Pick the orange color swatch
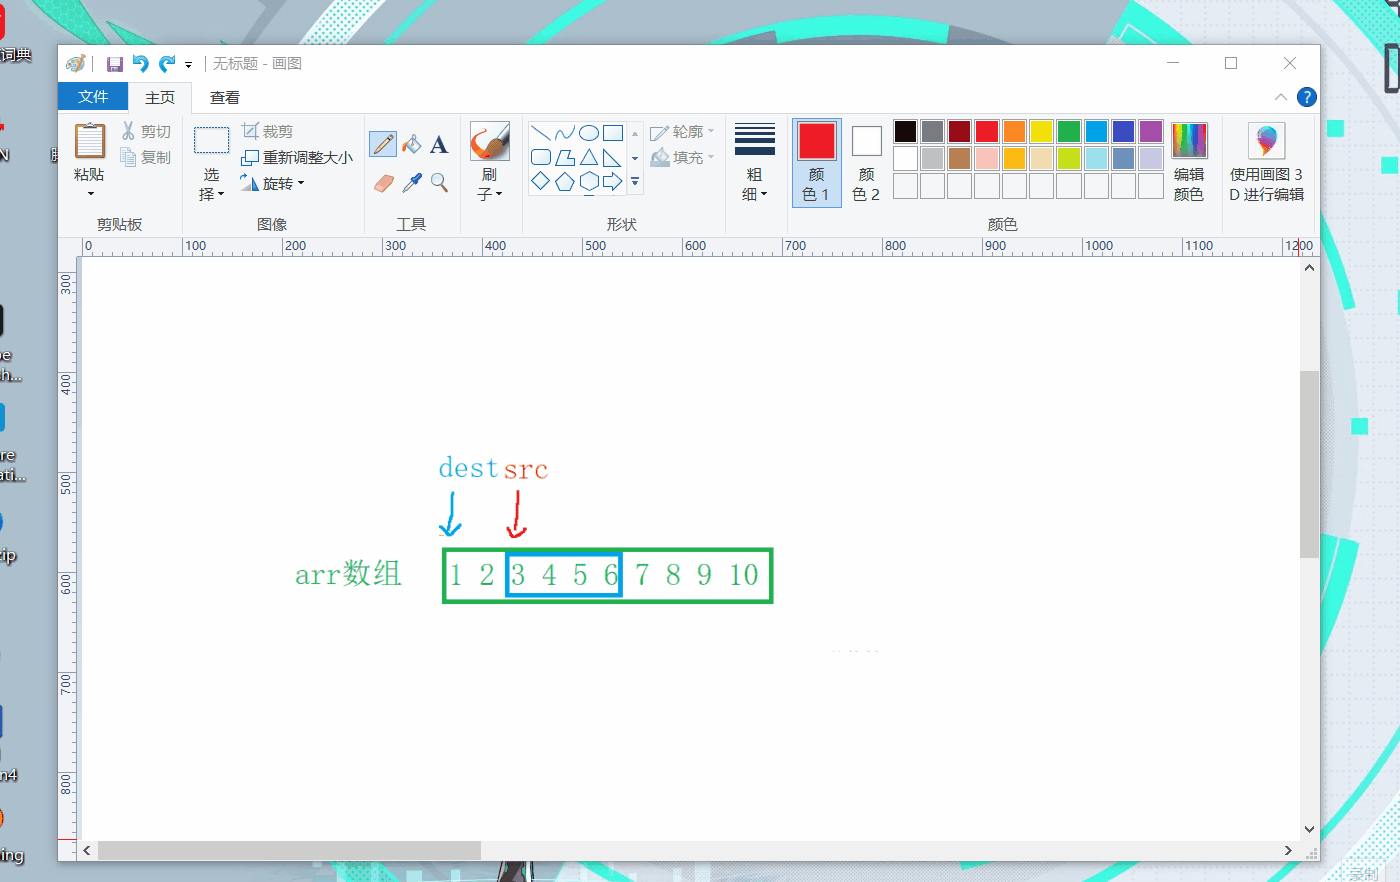1400x882 pixels. pyautogui.click(x=1015, y=132)
